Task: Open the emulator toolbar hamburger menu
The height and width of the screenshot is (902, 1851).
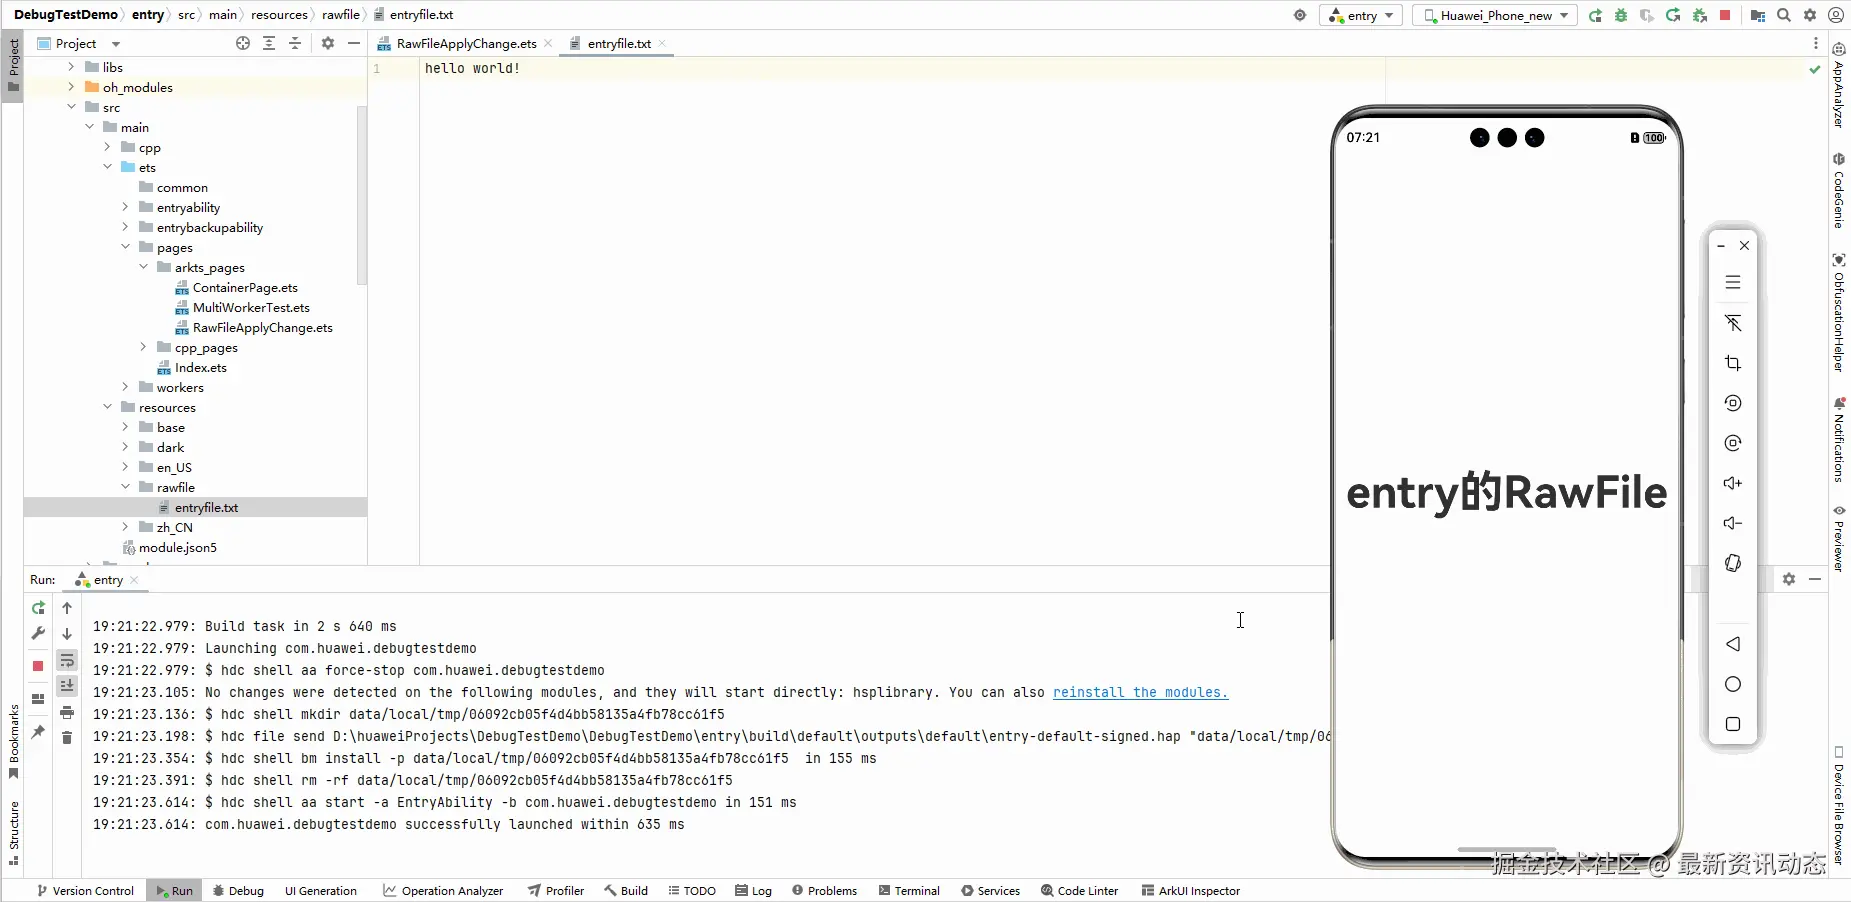Action: click(x=1733, y=283)
